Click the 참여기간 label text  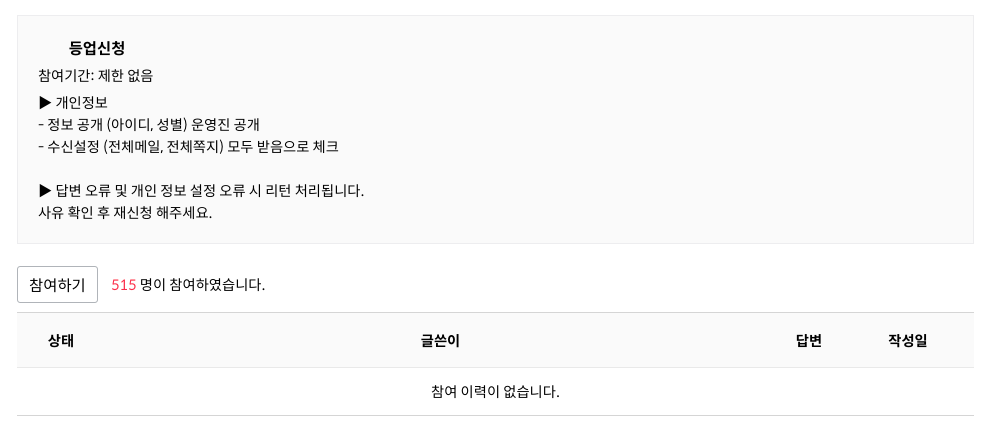(64, 75)
